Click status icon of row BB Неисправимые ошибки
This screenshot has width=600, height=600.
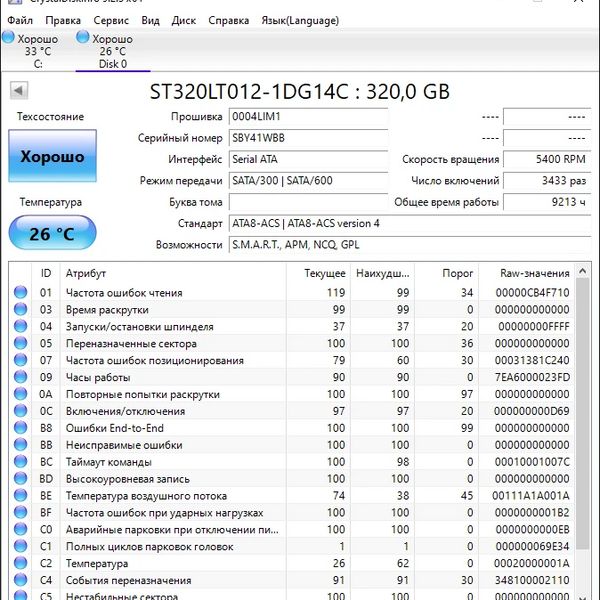point(21,445)
